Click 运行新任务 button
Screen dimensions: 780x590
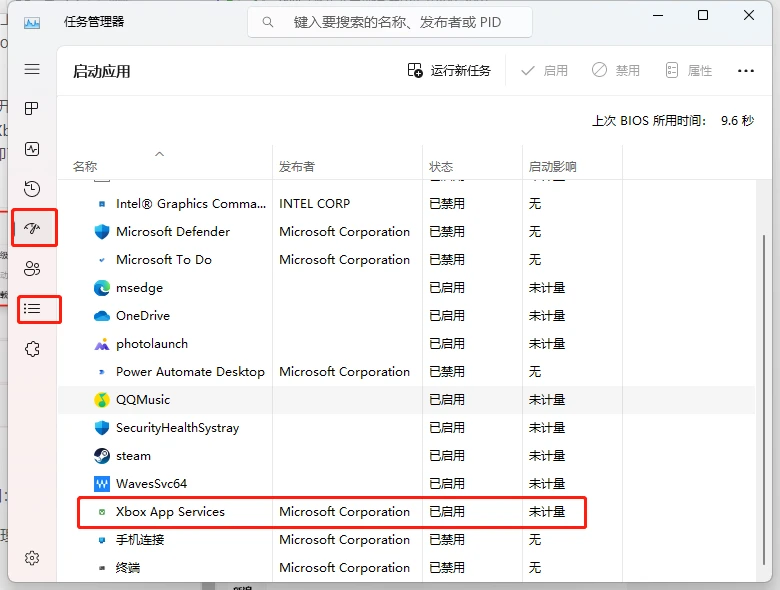(x=449, y=71)
